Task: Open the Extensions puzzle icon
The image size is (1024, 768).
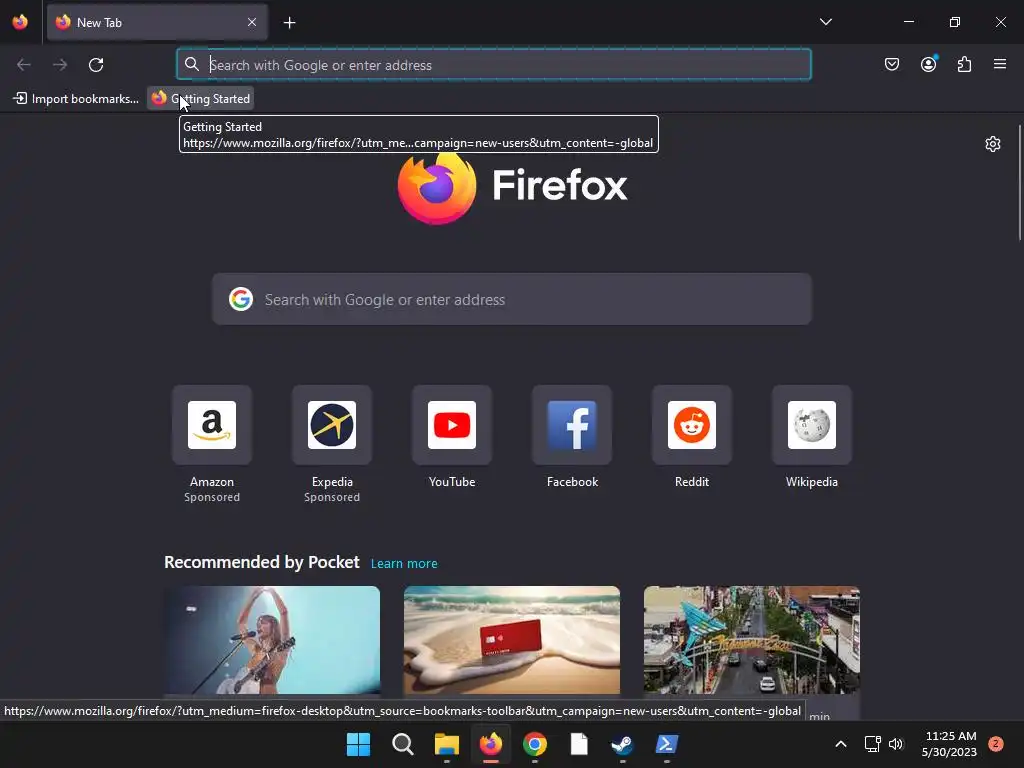Action: (x=964, y=64)
